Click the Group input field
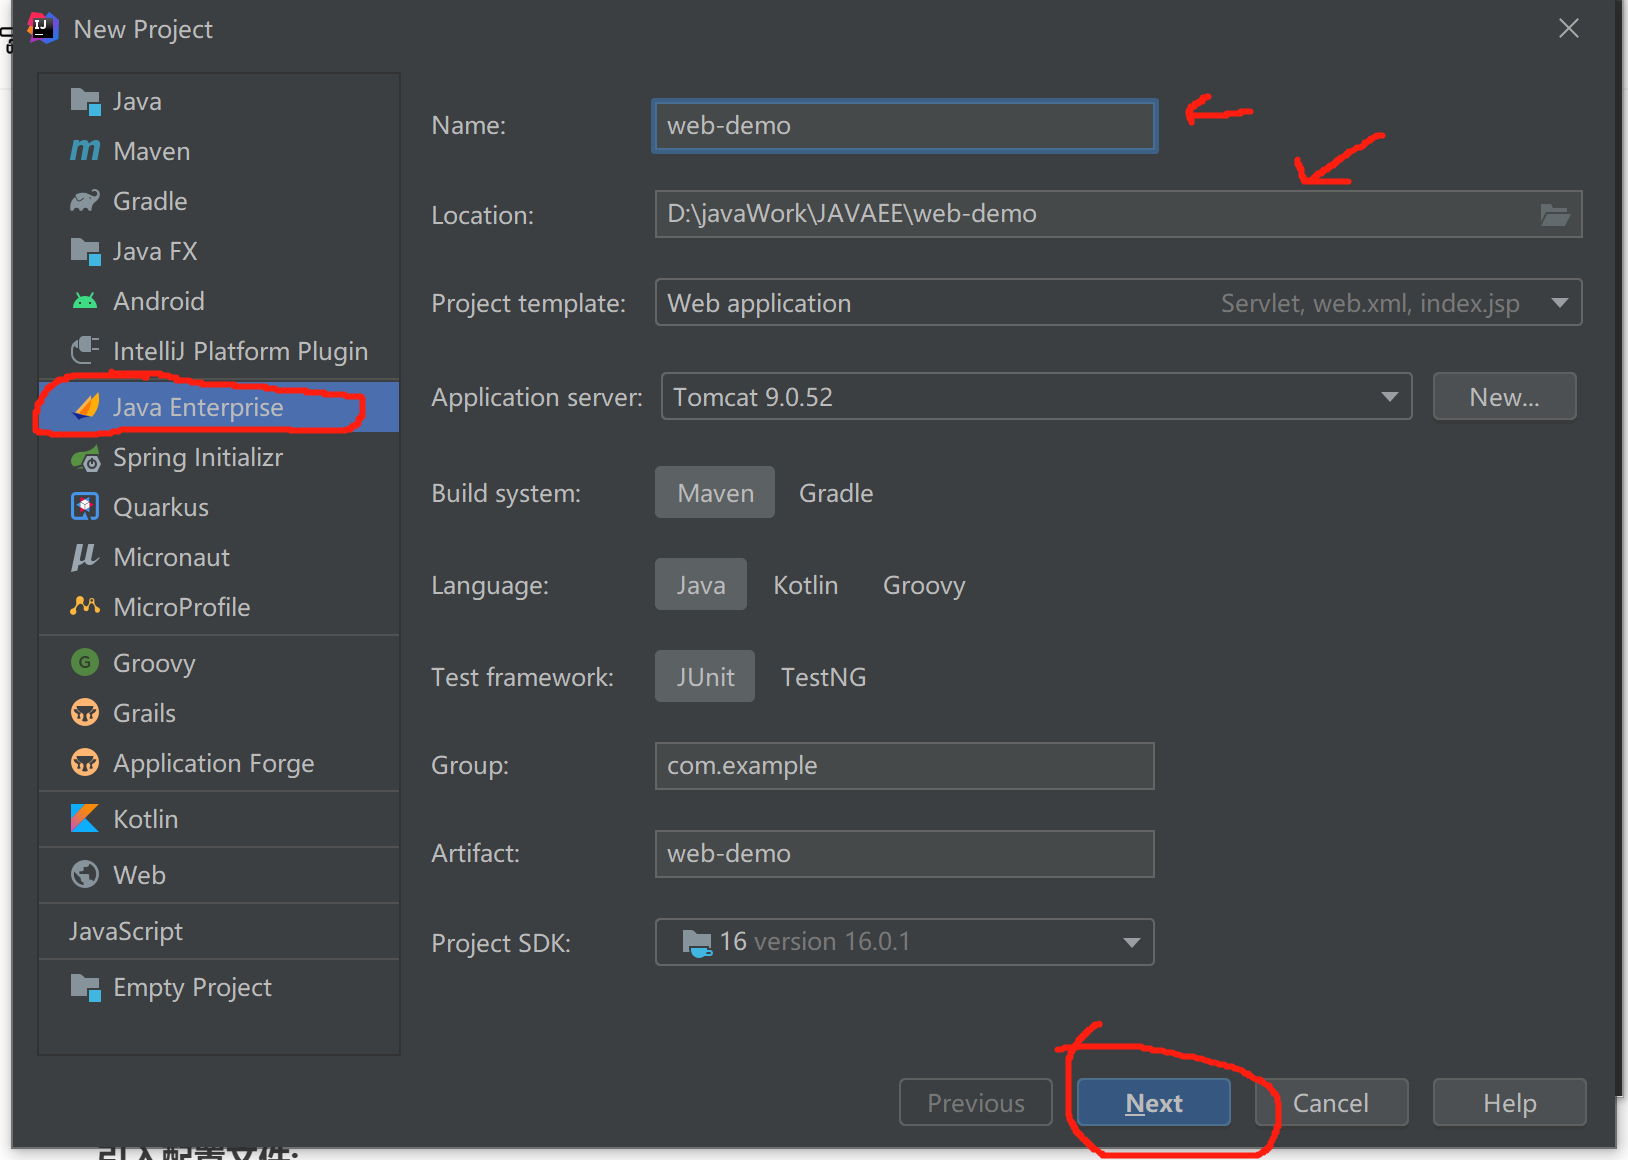Image resolution: width=1628 pixels, height=1160 pixels. click(x=904, y=766)
